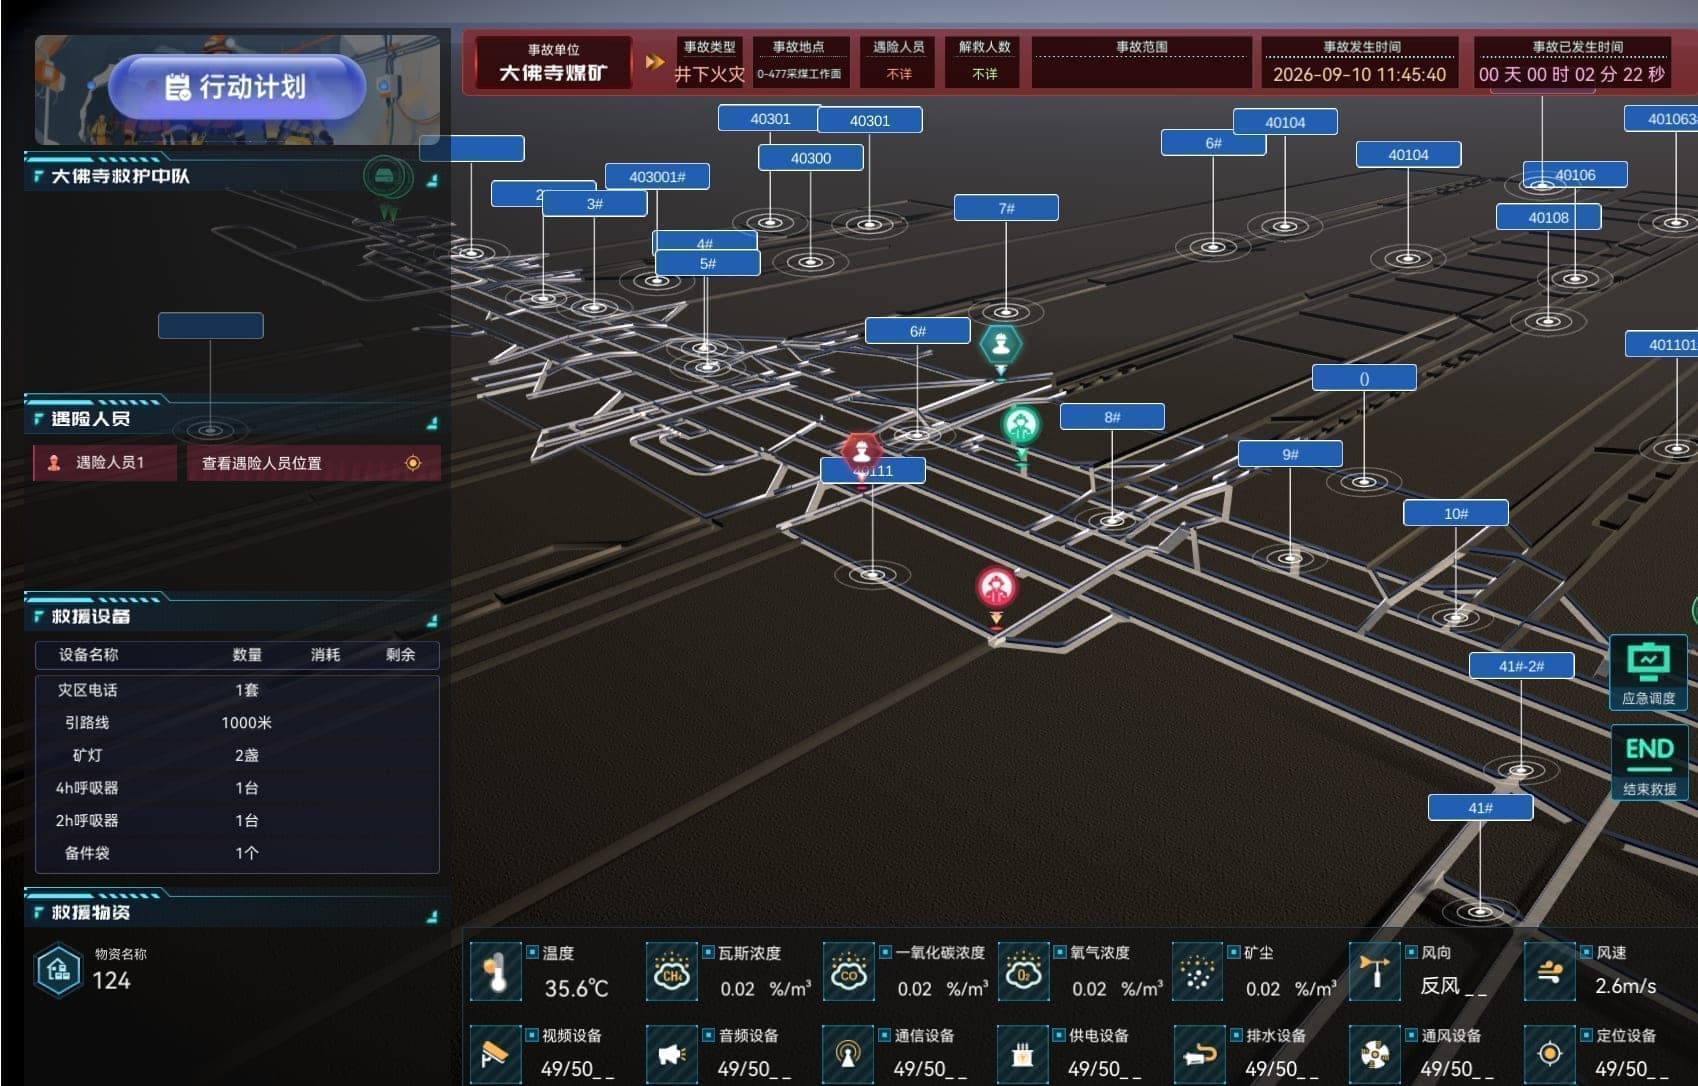
Task: Collapse the 大佛寺救护中队 panel
Action: point(432,181)
